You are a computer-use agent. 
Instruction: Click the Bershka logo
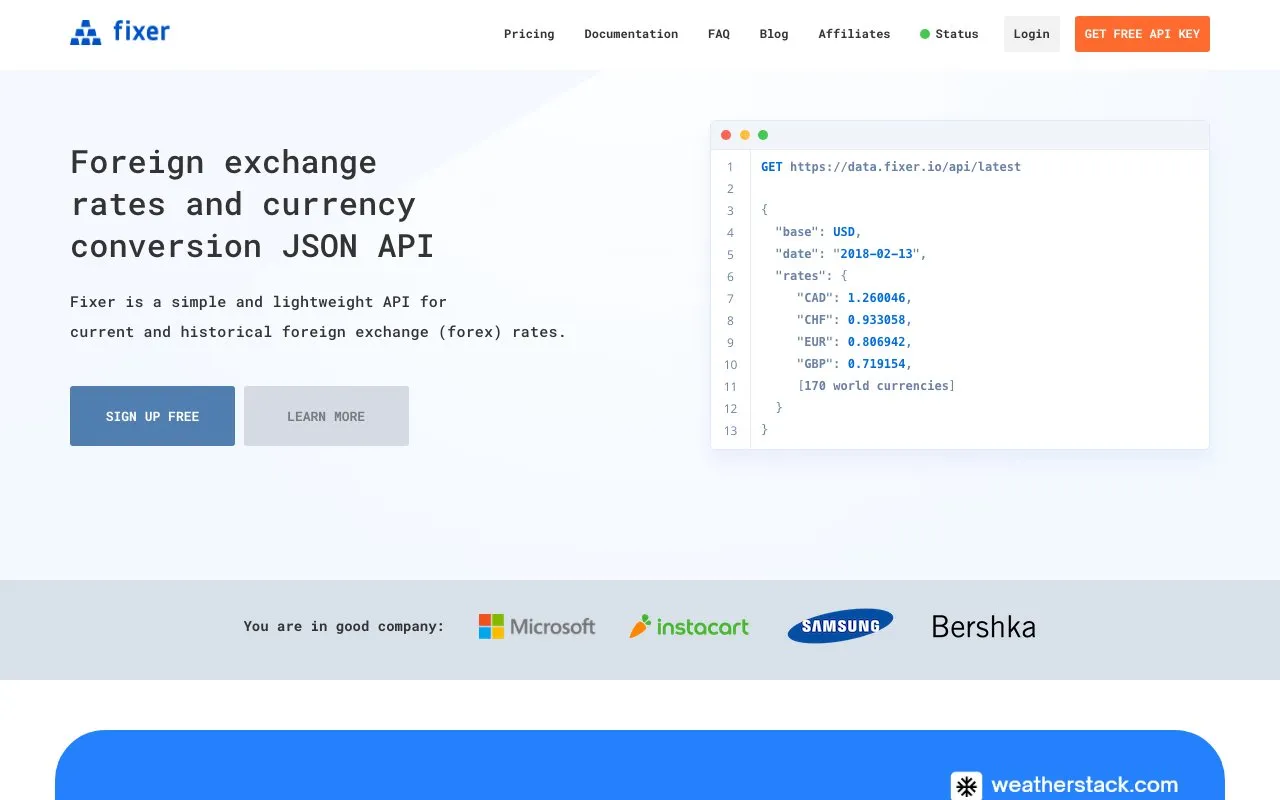pos(983,627)
